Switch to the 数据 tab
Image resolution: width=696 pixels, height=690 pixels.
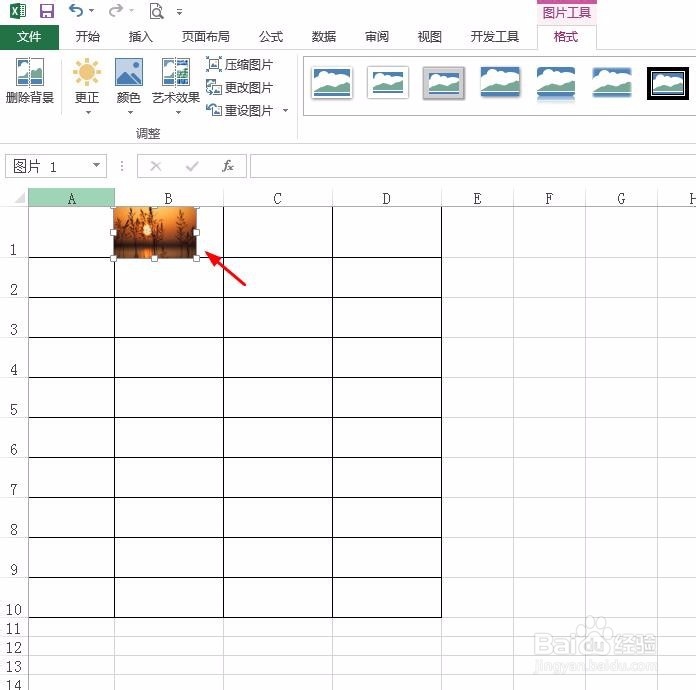pyautogui.click(x=324, y=37)
